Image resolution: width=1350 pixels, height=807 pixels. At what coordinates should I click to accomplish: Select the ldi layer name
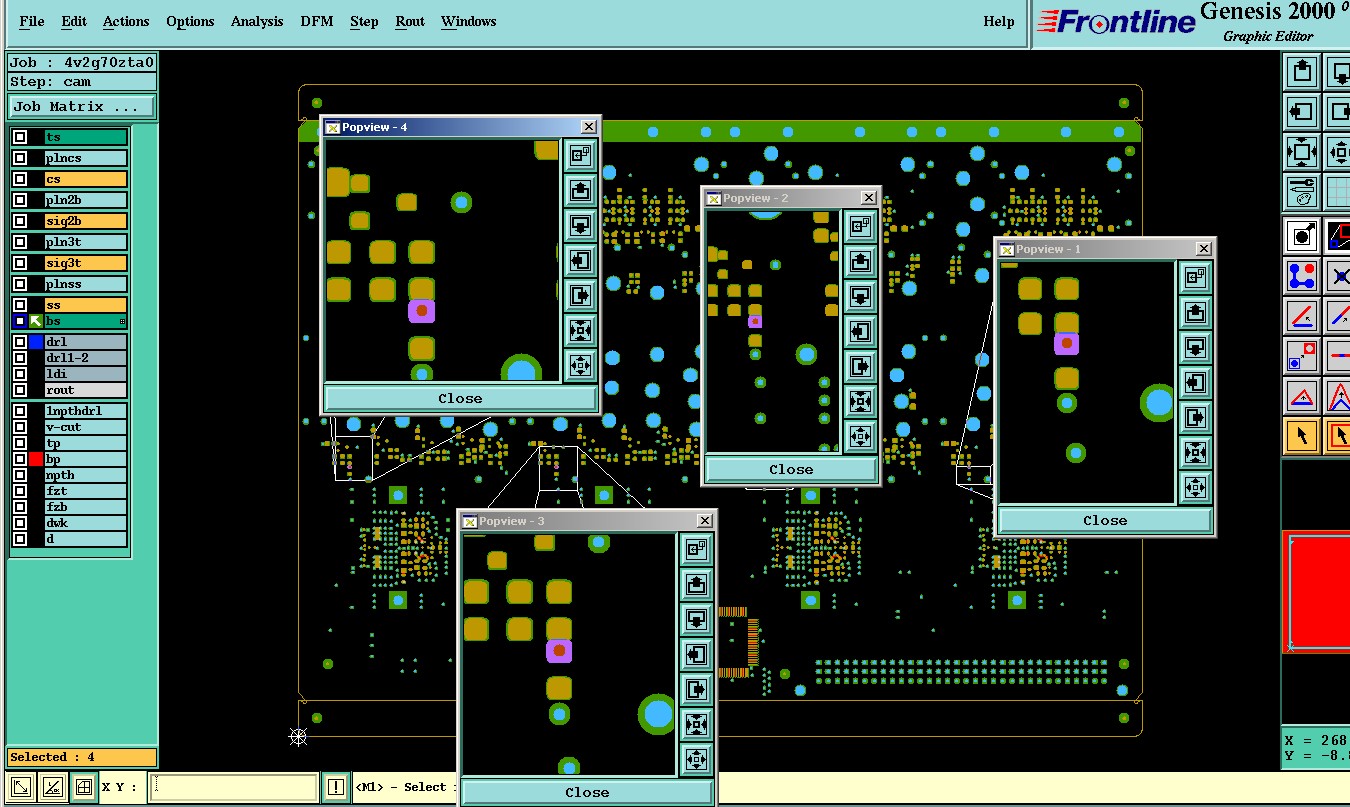[x=86, y=374]
